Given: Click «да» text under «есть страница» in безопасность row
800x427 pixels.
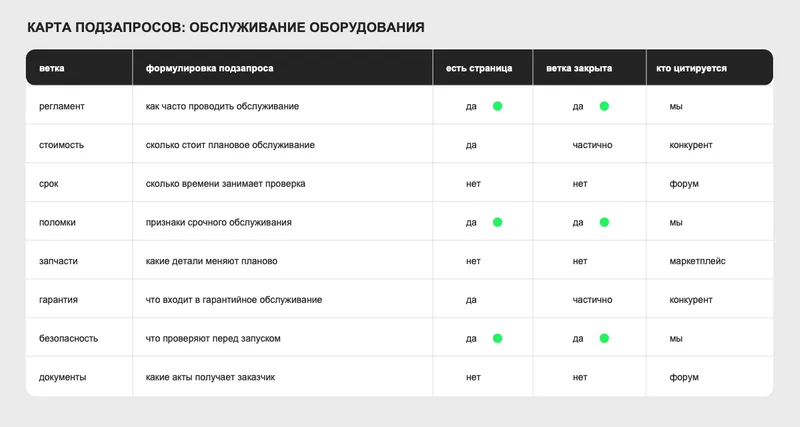Looking at the screenshot, I should tap(471, 338).
